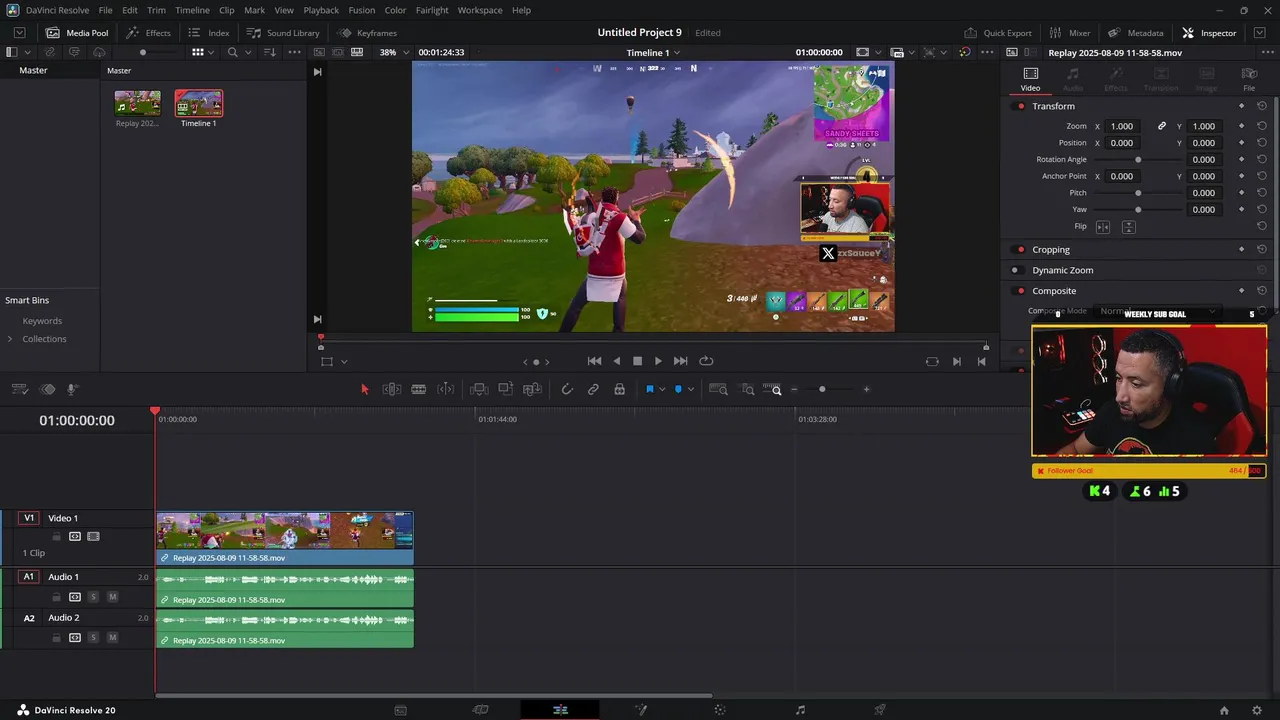Screen dimensions: 1280x720
Task: Jump to first frame in viewer
Action: pos(594,361)
